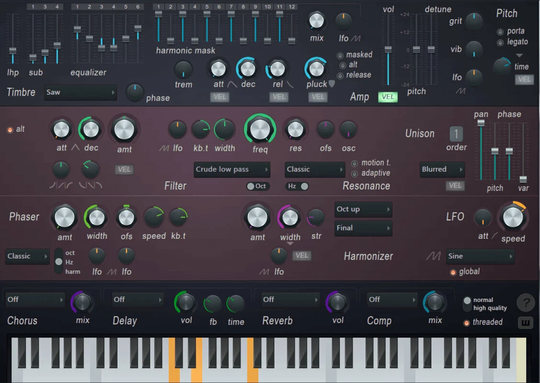Click the grit knob in Pitch section

(474, 21)
